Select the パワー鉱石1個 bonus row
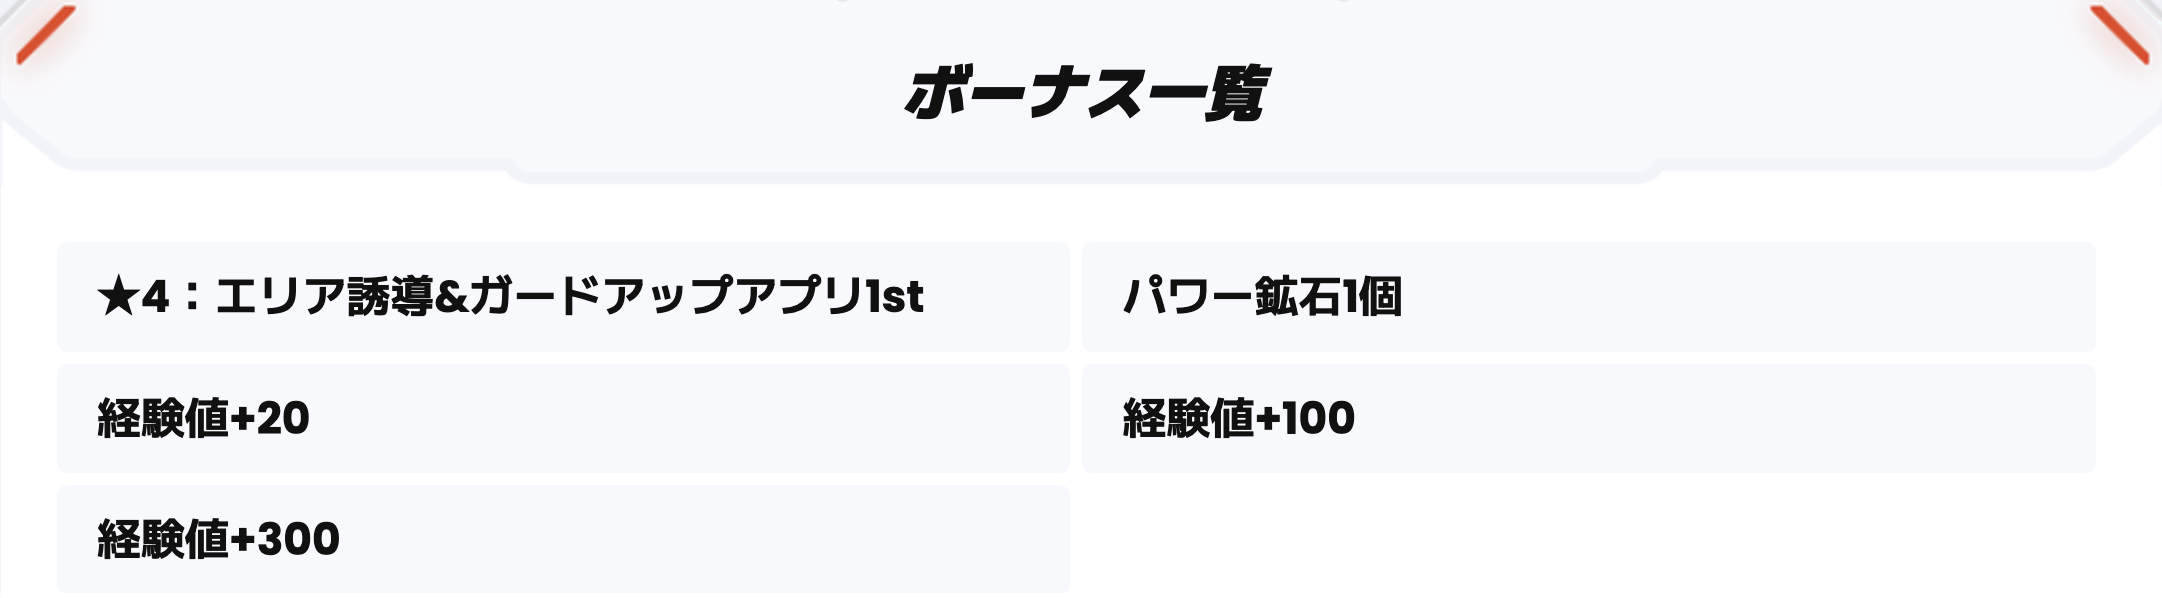The image size is (2162, 598). (x=1588, y=297)
